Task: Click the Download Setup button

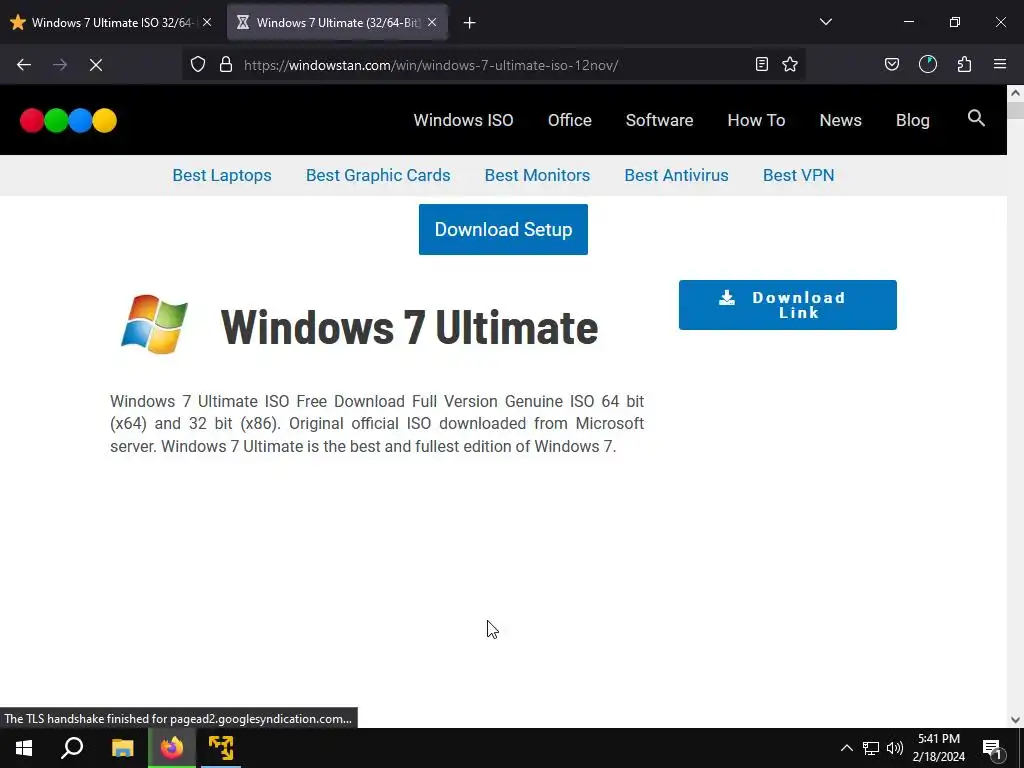Action: (x=504, y=229)
